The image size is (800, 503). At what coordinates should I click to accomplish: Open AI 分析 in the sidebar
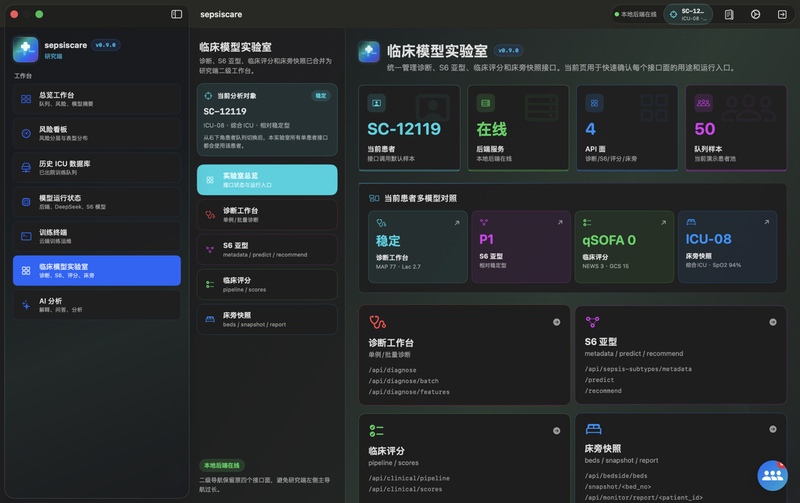click(97, 305)
